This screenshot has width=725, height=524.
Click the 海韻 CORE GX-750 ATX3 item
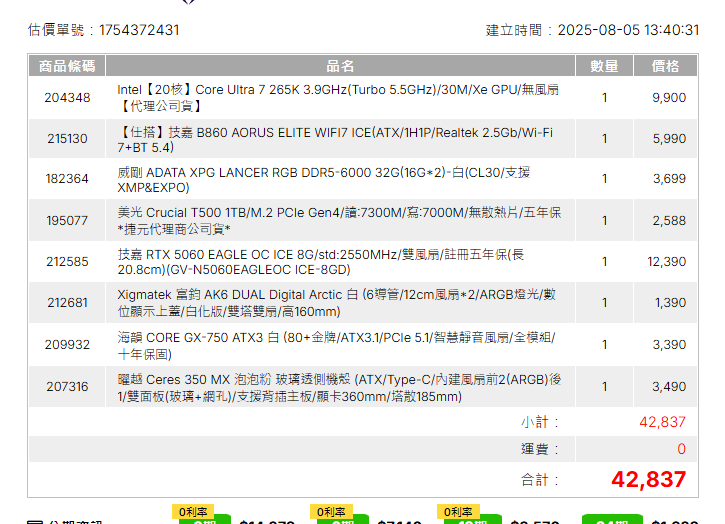336,345
